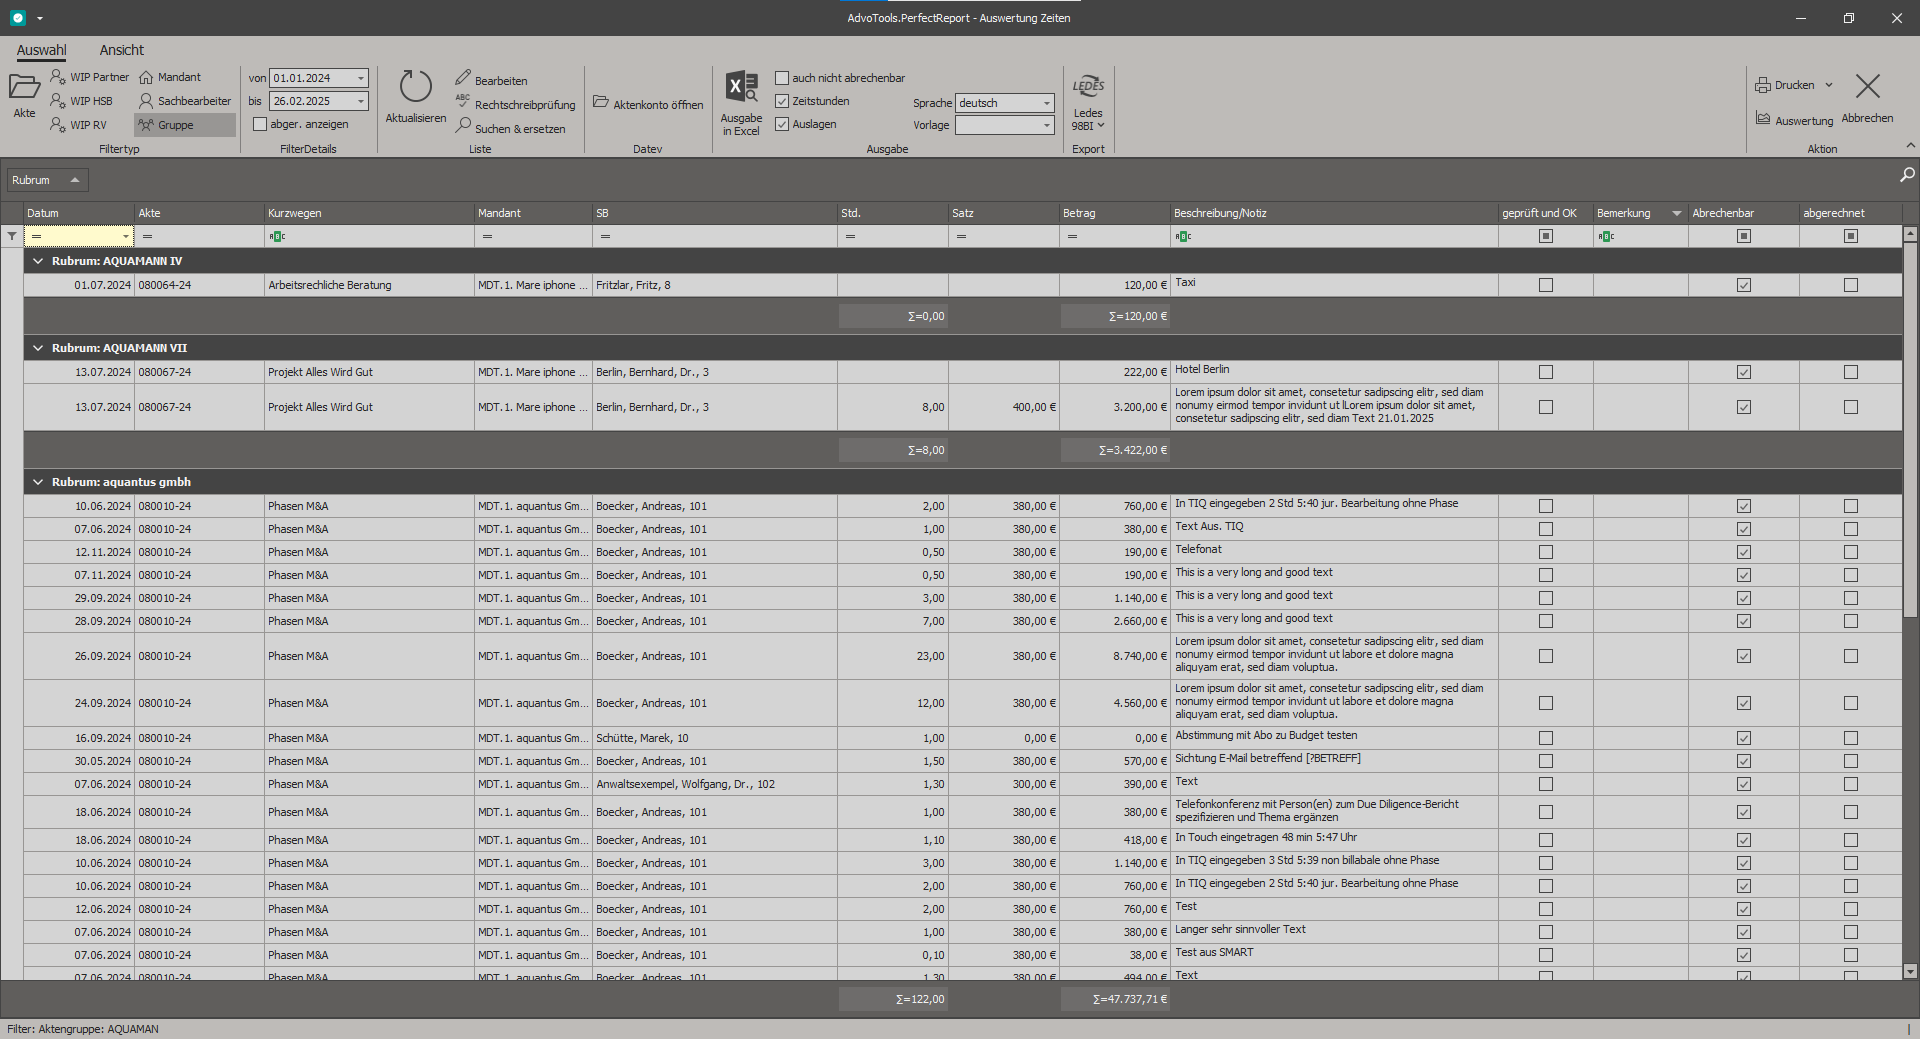Switch to the Ansicht tab

(121, 50)
